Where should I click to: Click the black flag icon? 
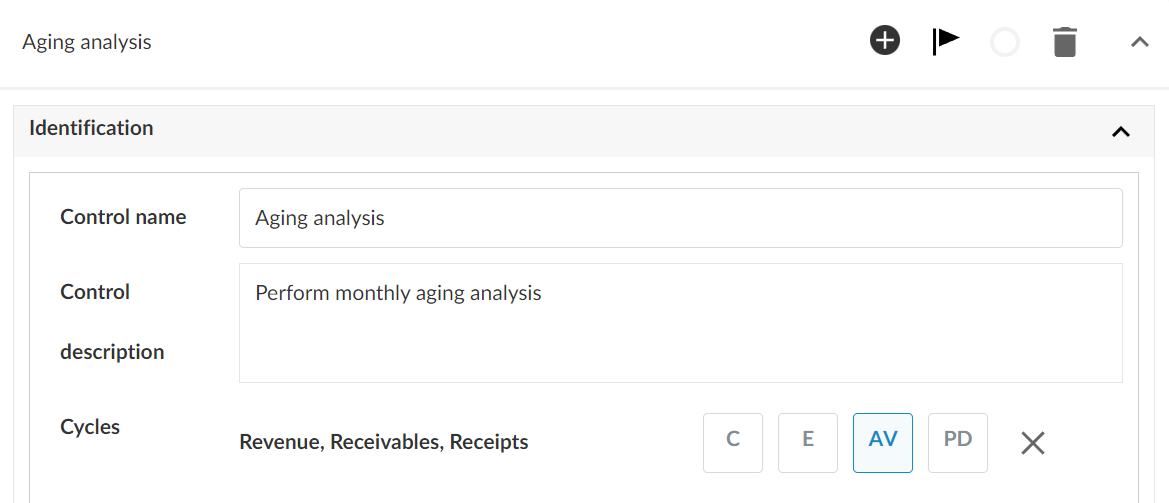945,41
